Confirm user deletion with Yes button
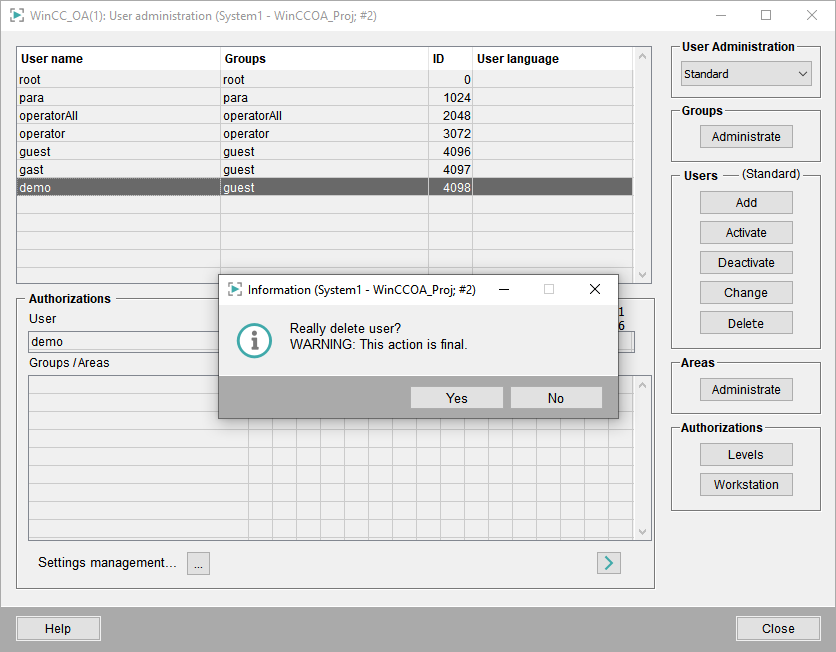This screenshot has width=836, height=652. (x=456, y=398)
